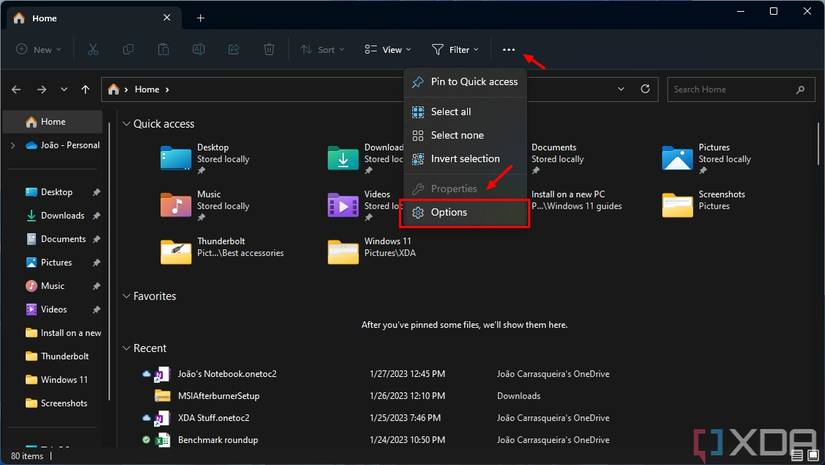Choose Select all in the menu
Viewport: 825px width, 465px height.
451,112
